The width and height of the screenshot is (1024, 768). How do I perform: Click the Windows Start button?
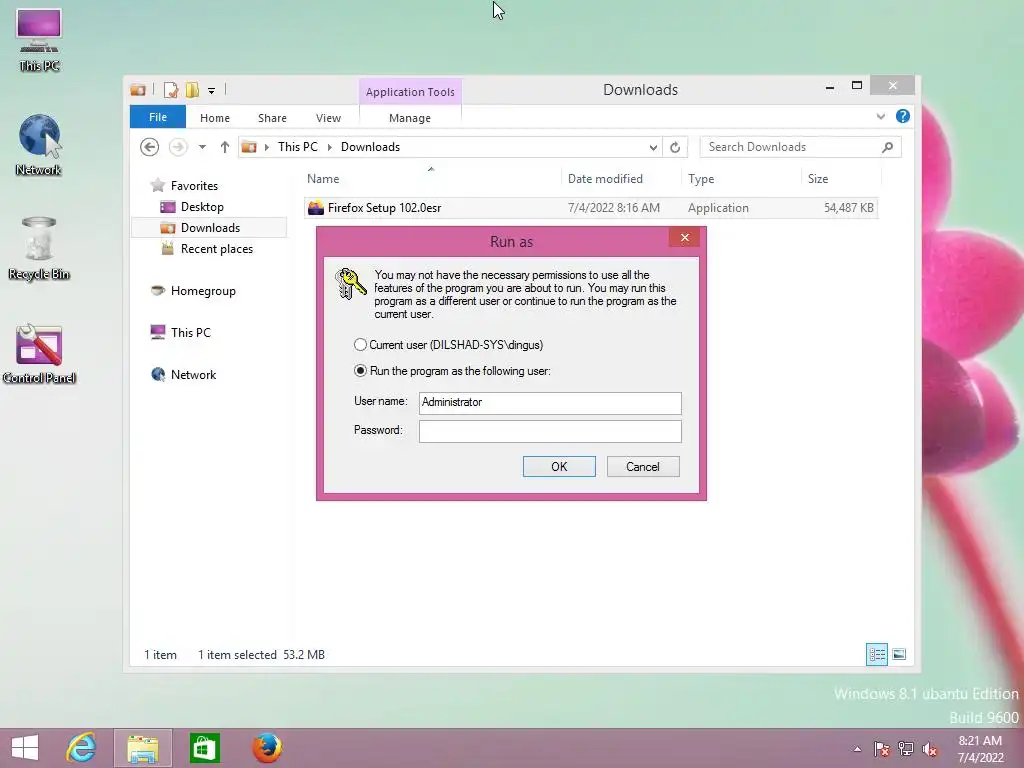point(25,748)
